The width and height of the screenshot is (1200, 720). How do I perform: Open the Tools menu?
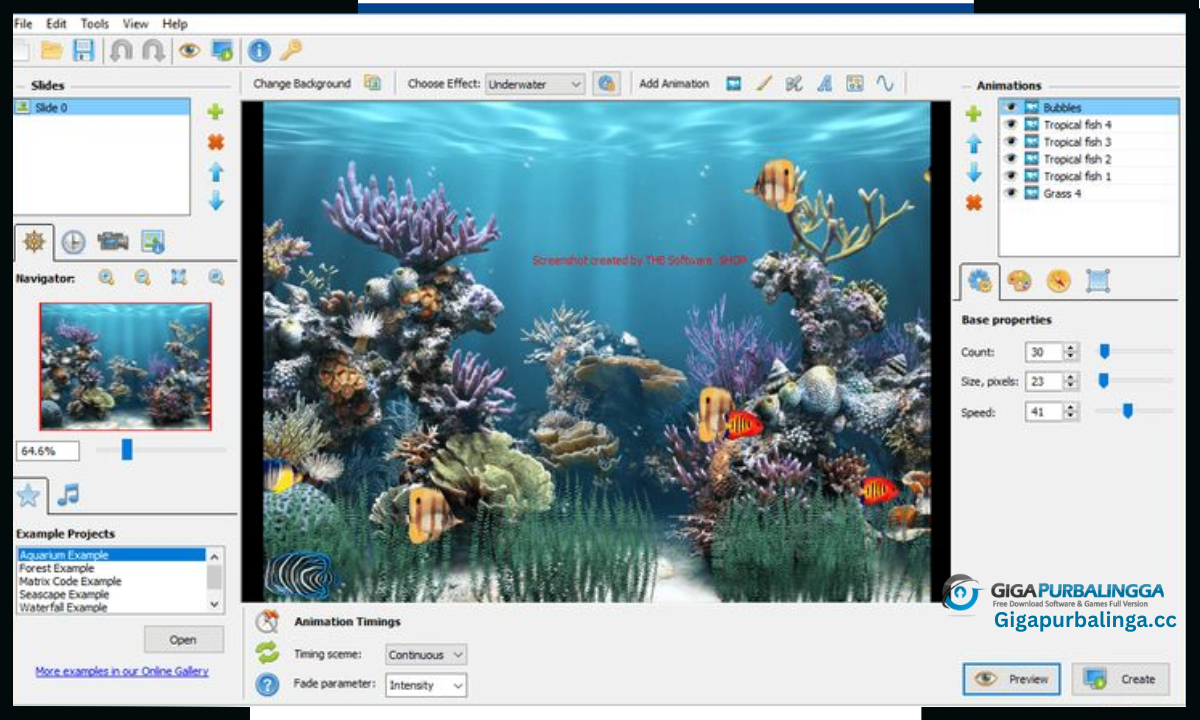pyautogui.click(x=95, y=23)
